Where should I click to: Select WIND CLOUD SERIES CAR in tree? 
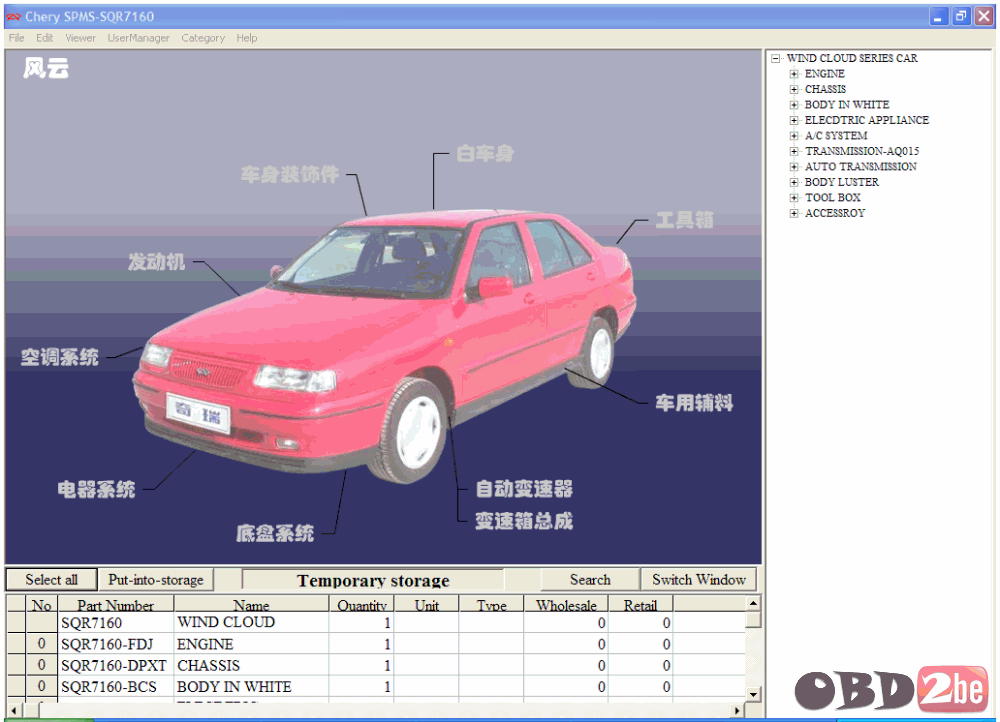[x=852, y=58]
